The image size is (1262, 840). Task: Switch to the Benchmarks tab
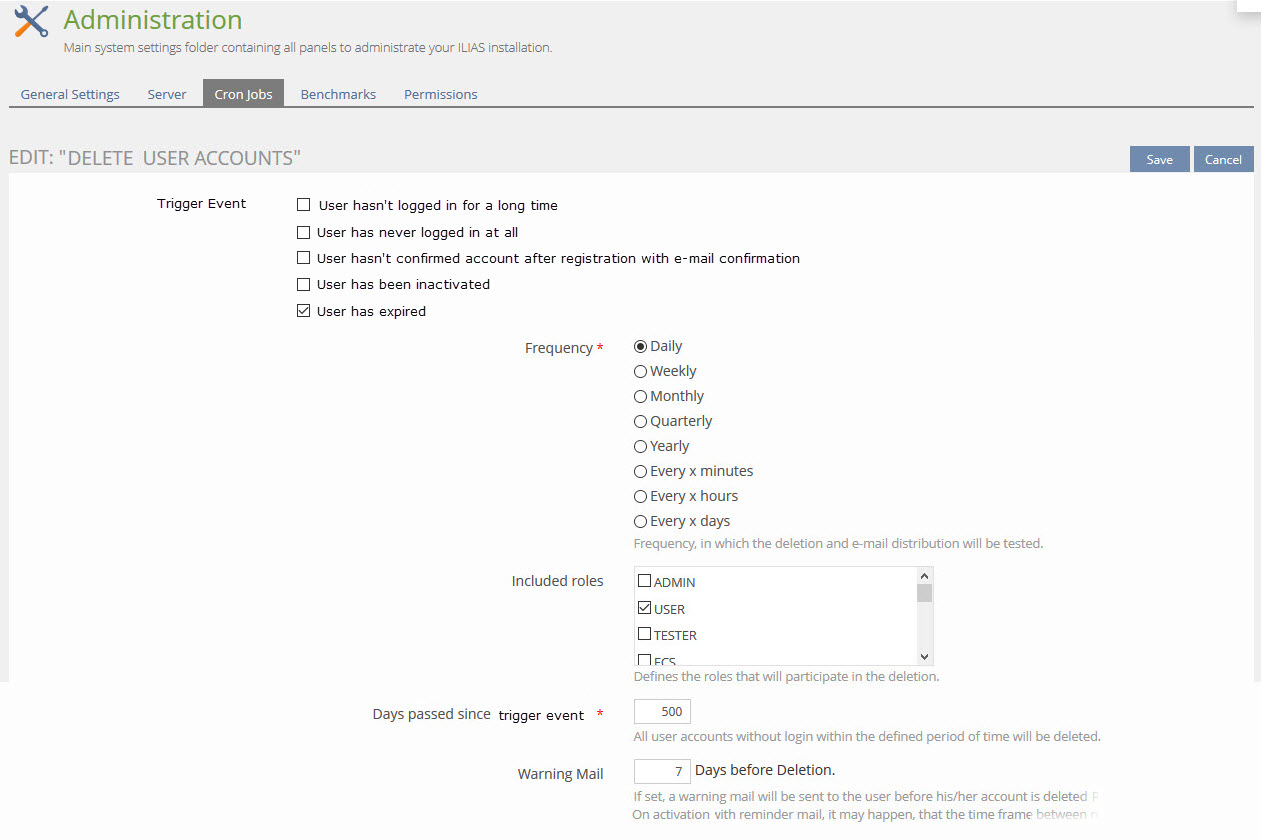point(338,94)
